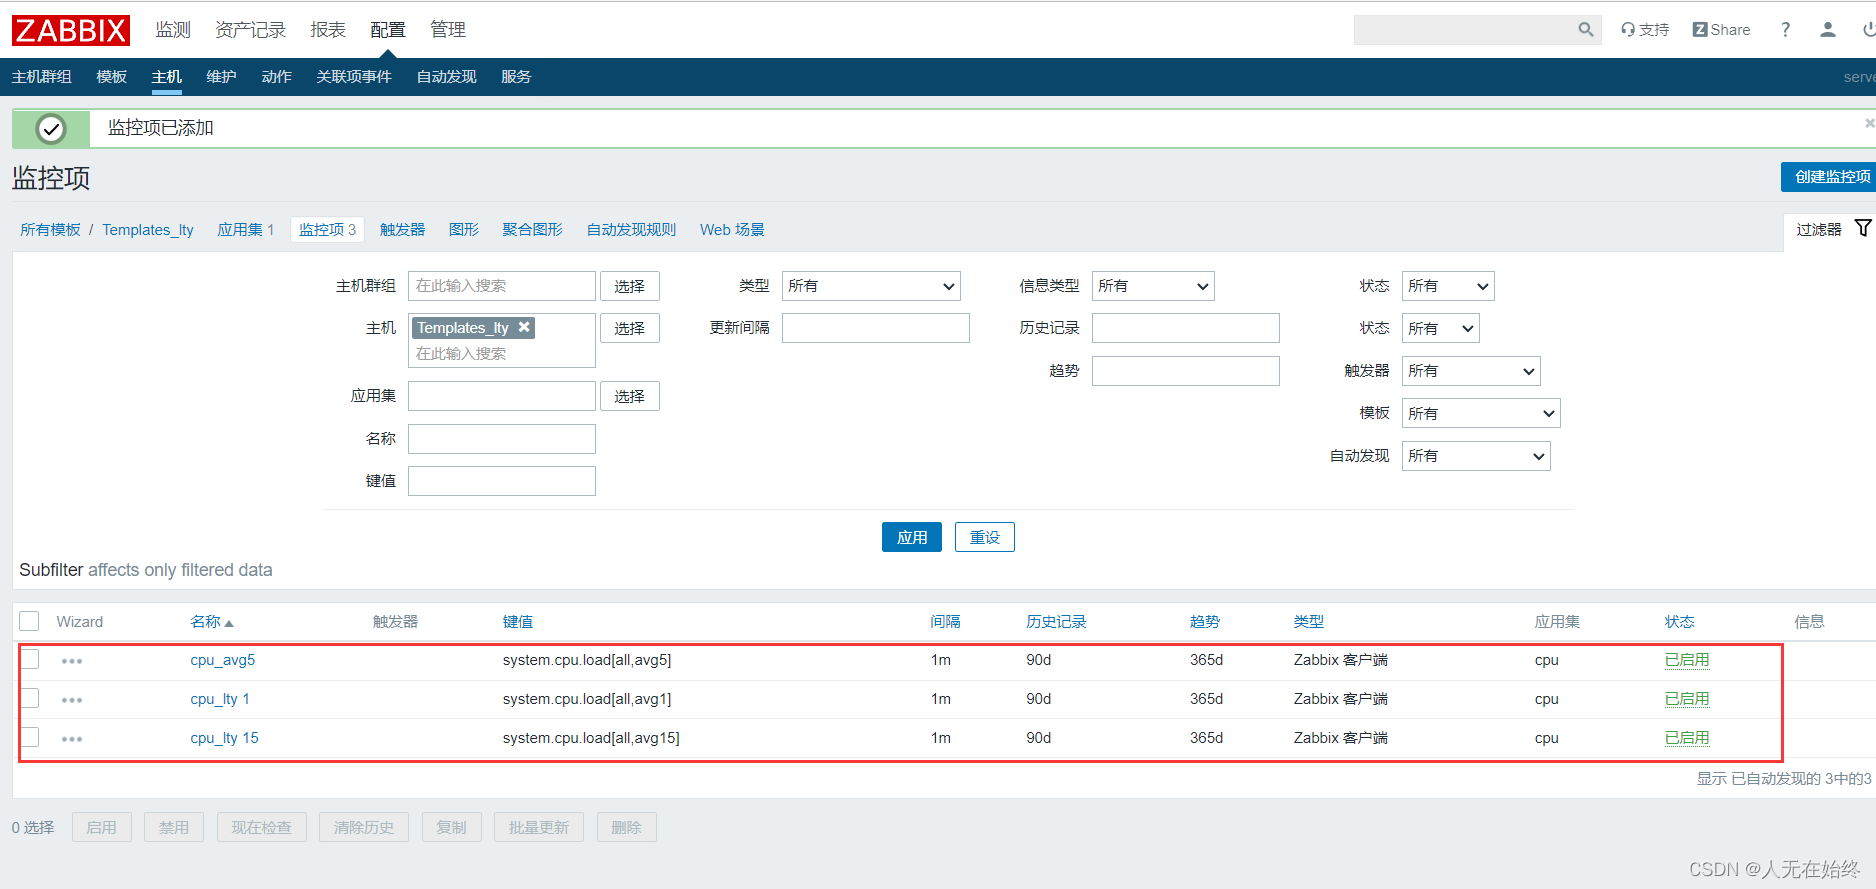Toggle 已启用 status for cpu_avg5
The width and height of the screenshot is (1876, 889).
(x=1687, y=660)
